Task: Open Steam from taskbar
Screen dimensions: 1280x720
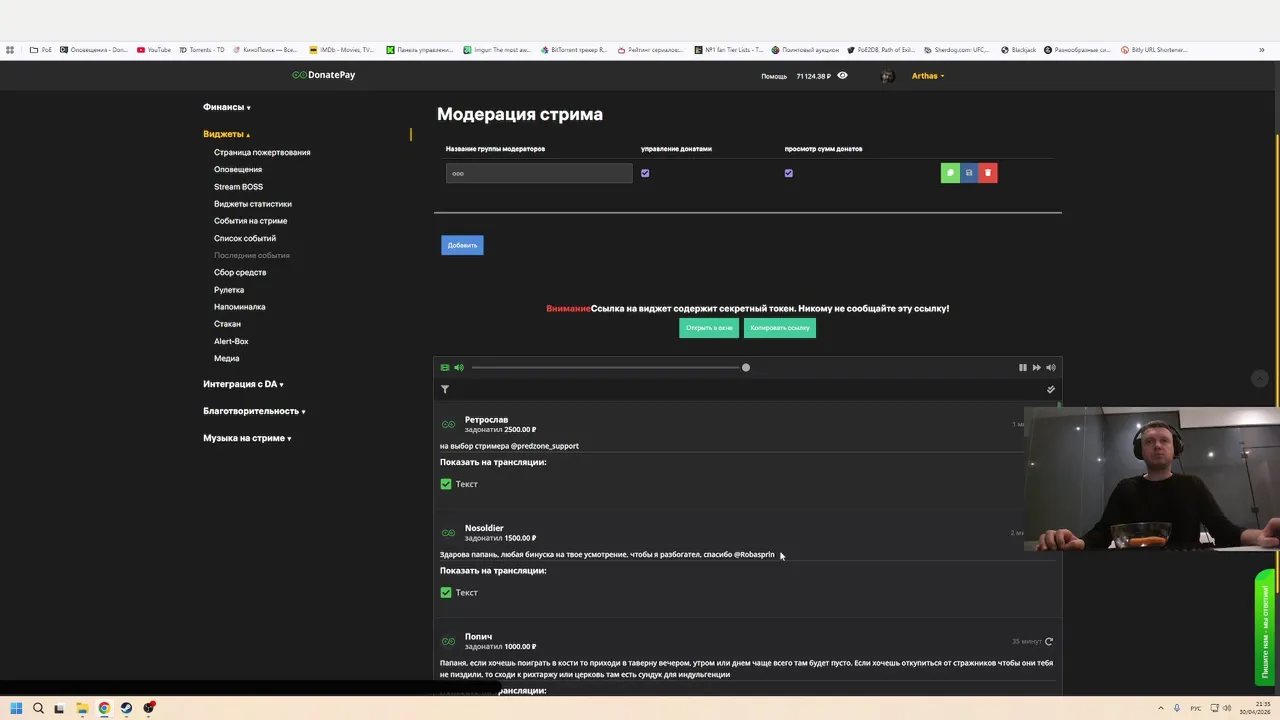Action: point(126,708)
